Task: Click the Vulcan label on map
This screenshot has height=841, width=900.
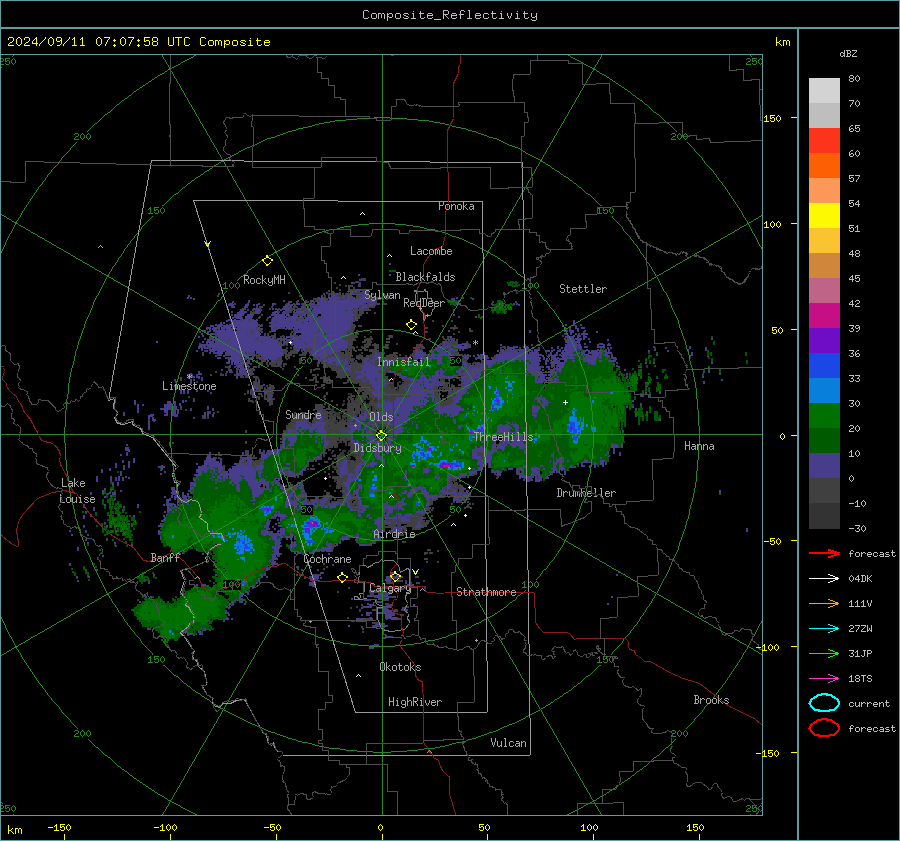Action: point(508,743)
